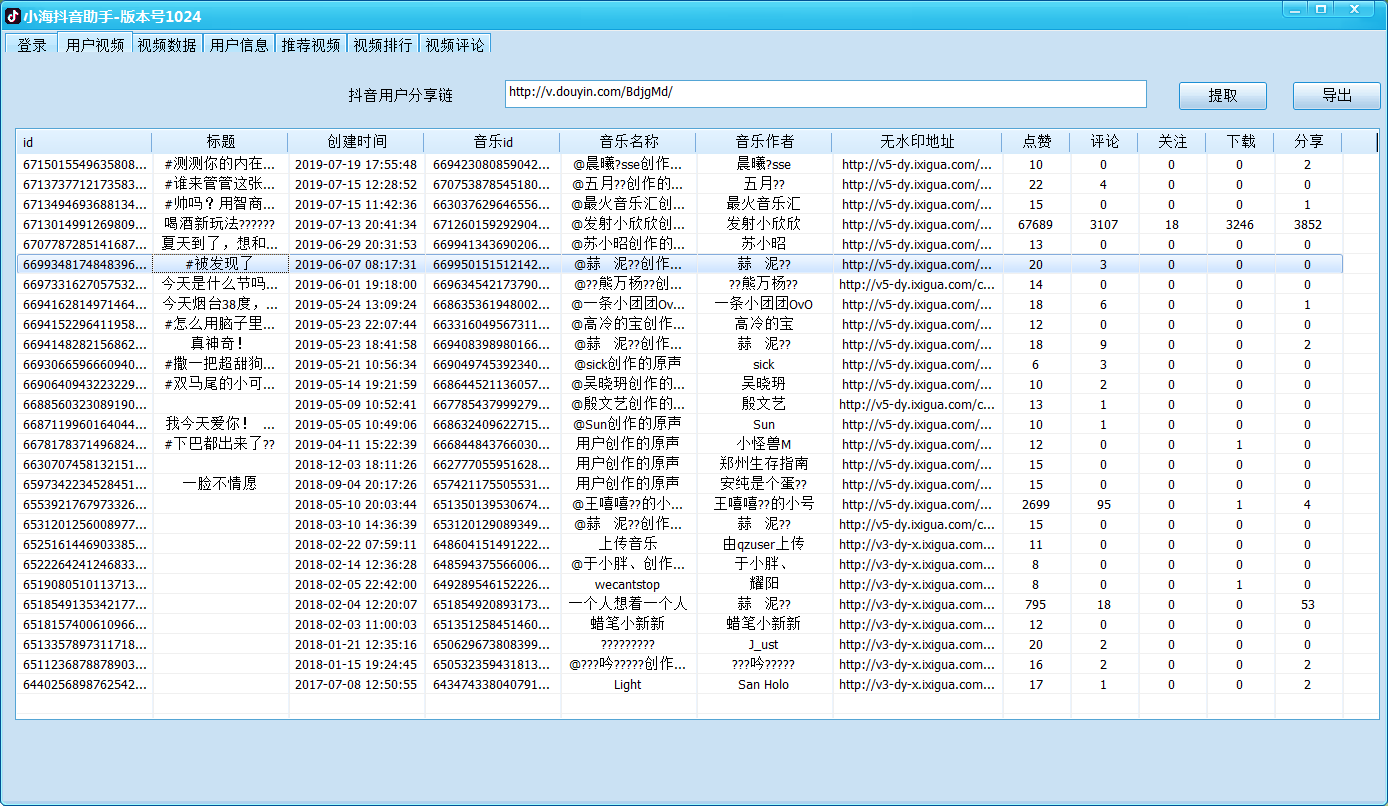Click date cell 2019-07-13 20:41:34
1388x806 pixels.
pos(357,224)
